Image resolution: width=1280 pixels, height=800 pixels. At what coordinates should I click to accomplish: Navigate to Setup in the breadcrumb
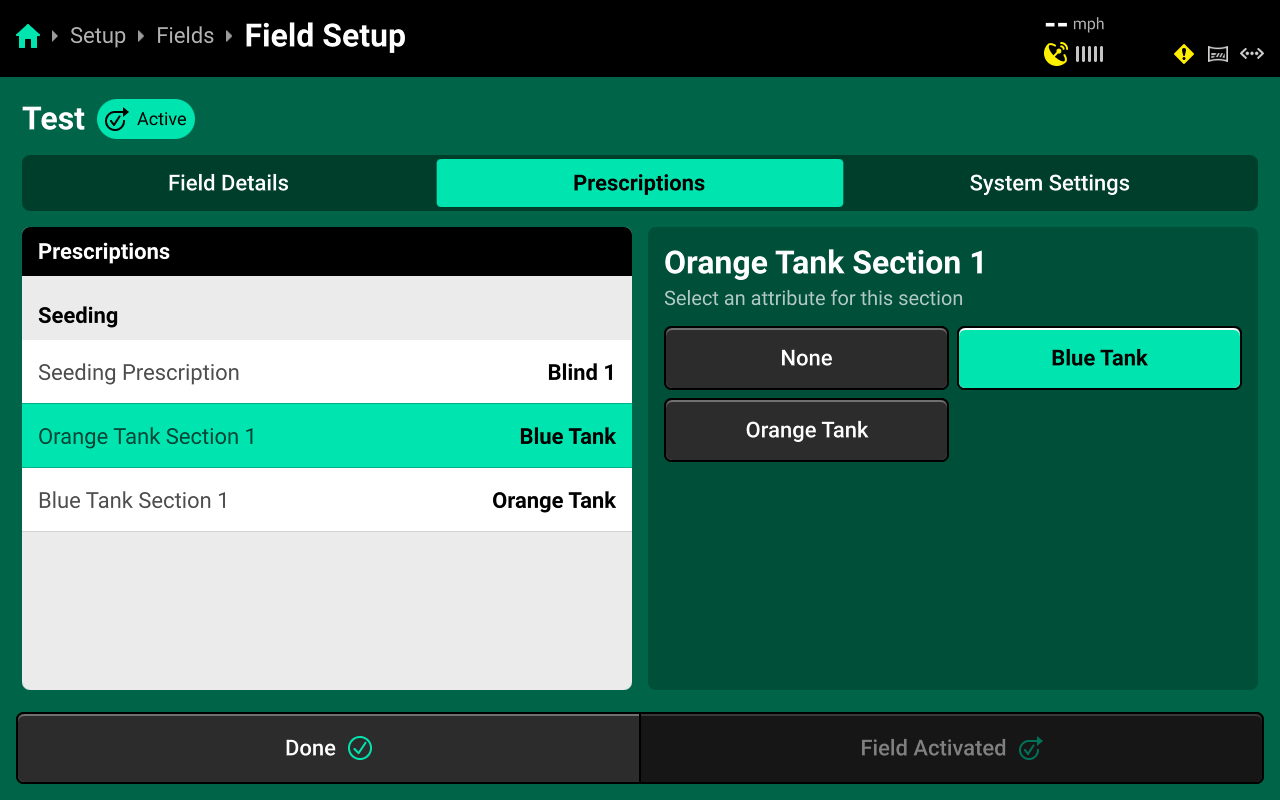click(x=98, y=36)
